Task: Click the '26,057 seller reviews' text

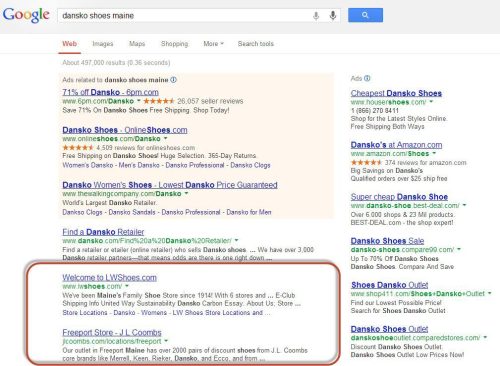Action: coord(210,101)
